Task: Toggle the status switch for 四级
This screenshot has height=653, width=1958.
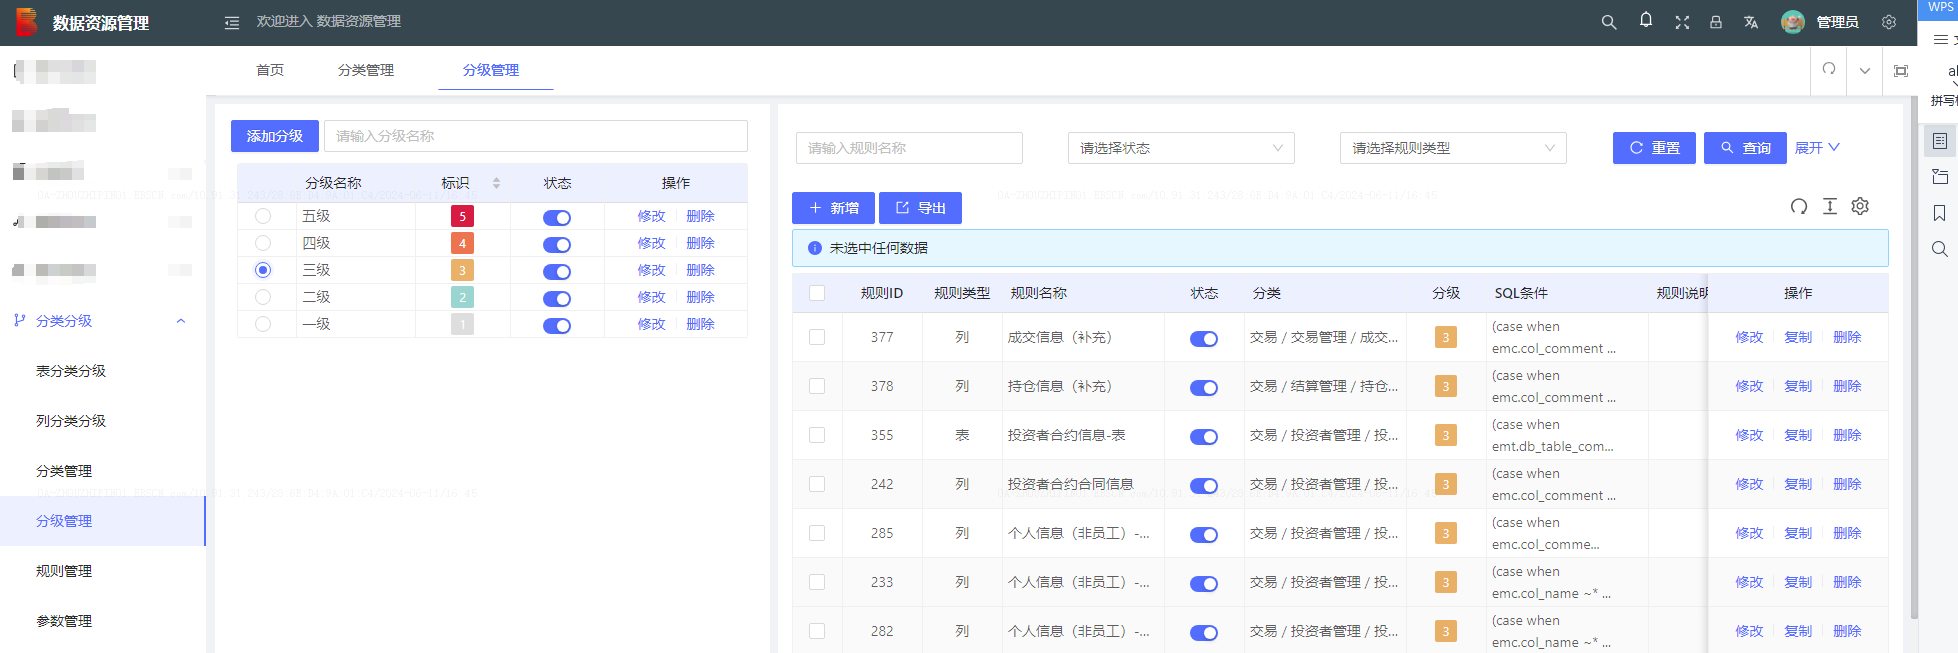Action: pos(557,244)
